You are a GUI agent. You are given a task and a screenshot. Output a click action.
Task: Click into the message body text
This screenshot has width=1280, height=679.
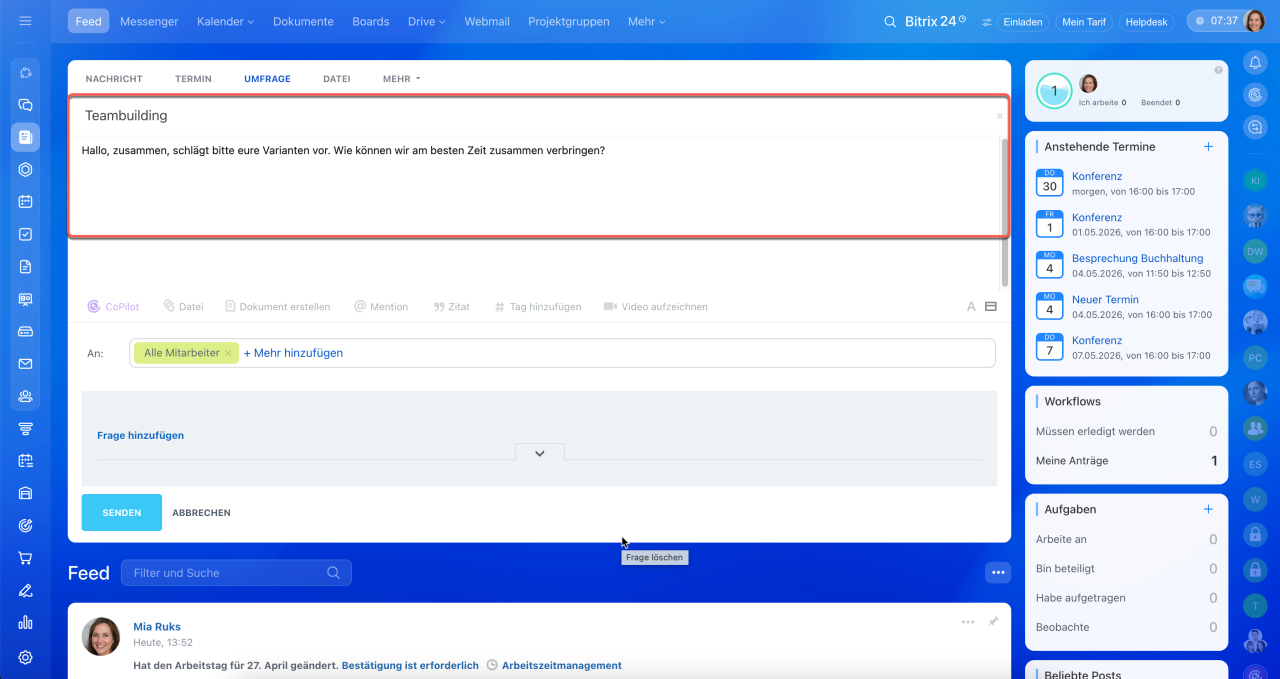tap(343, 151)
